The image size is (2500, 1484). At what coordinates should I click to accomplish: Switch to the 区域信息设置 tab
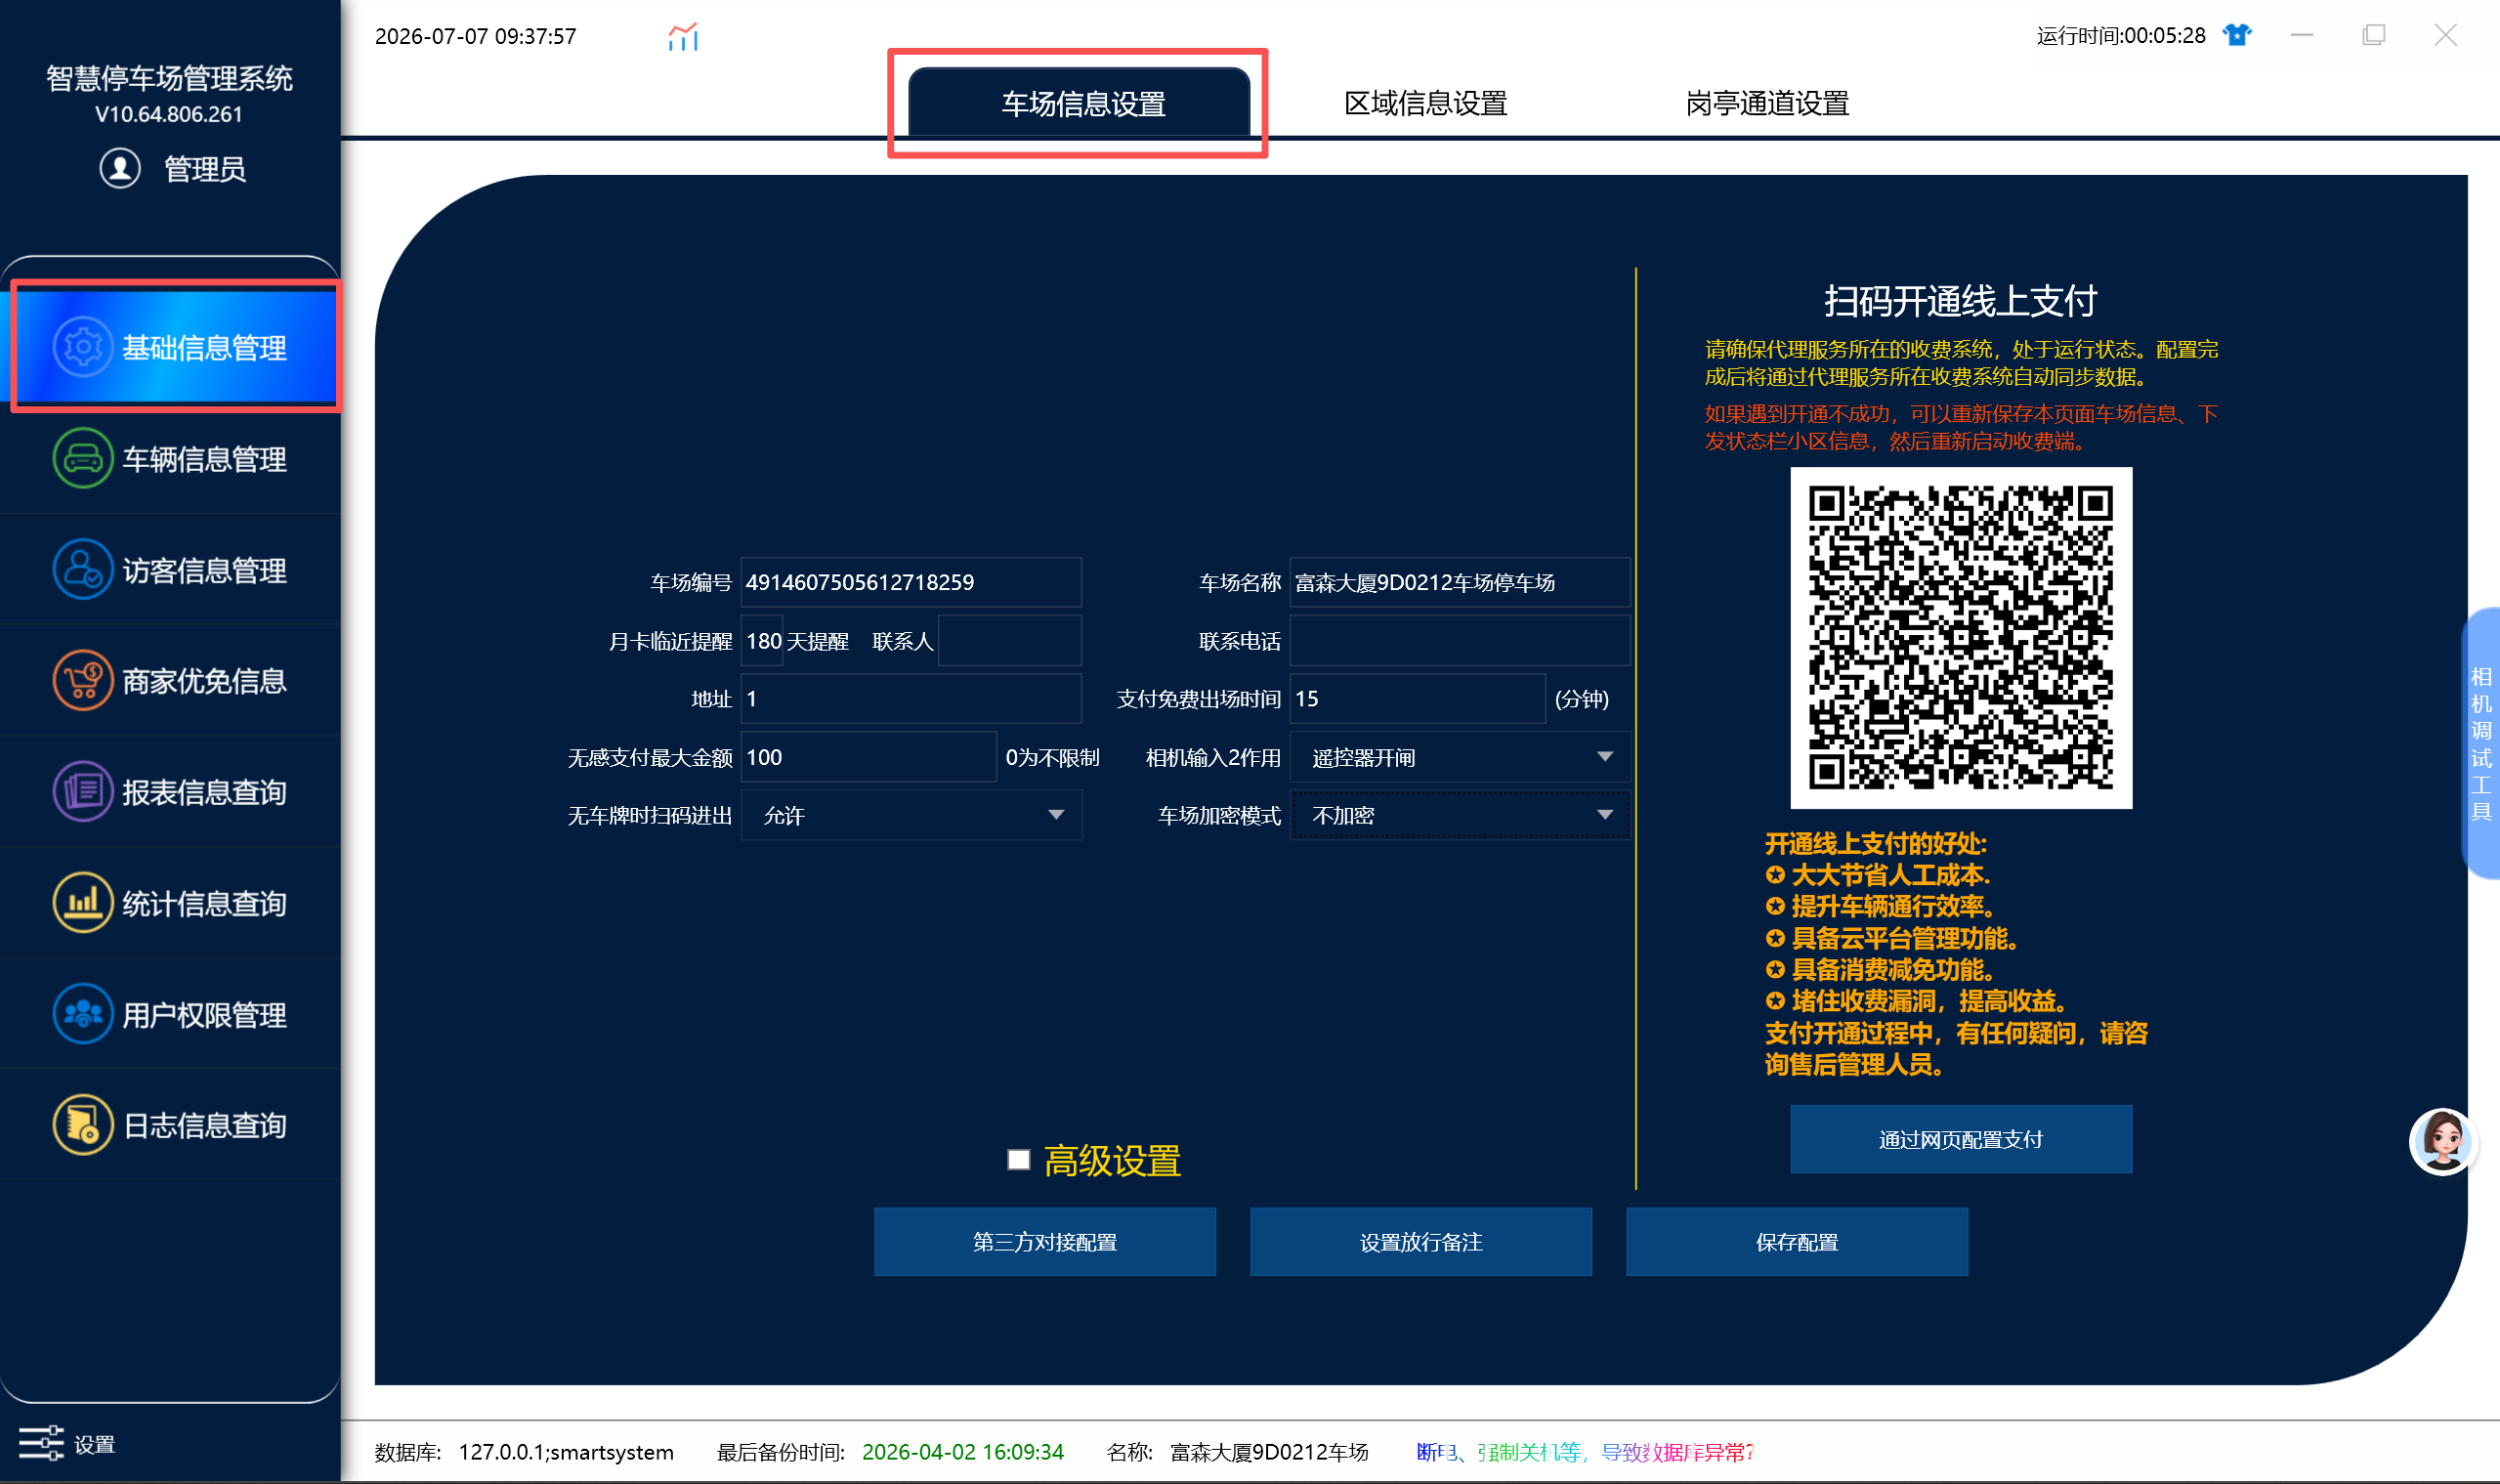tap(1425, 103)
